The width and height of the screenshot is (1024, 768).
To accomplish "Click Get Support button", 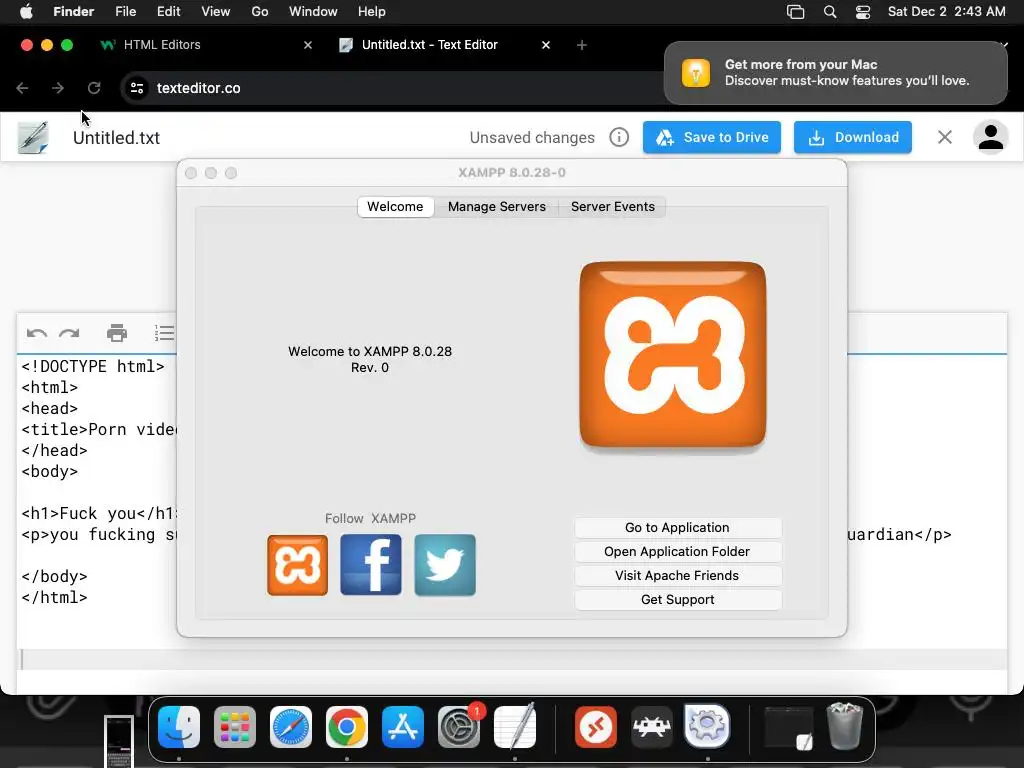I will point(677,600).
